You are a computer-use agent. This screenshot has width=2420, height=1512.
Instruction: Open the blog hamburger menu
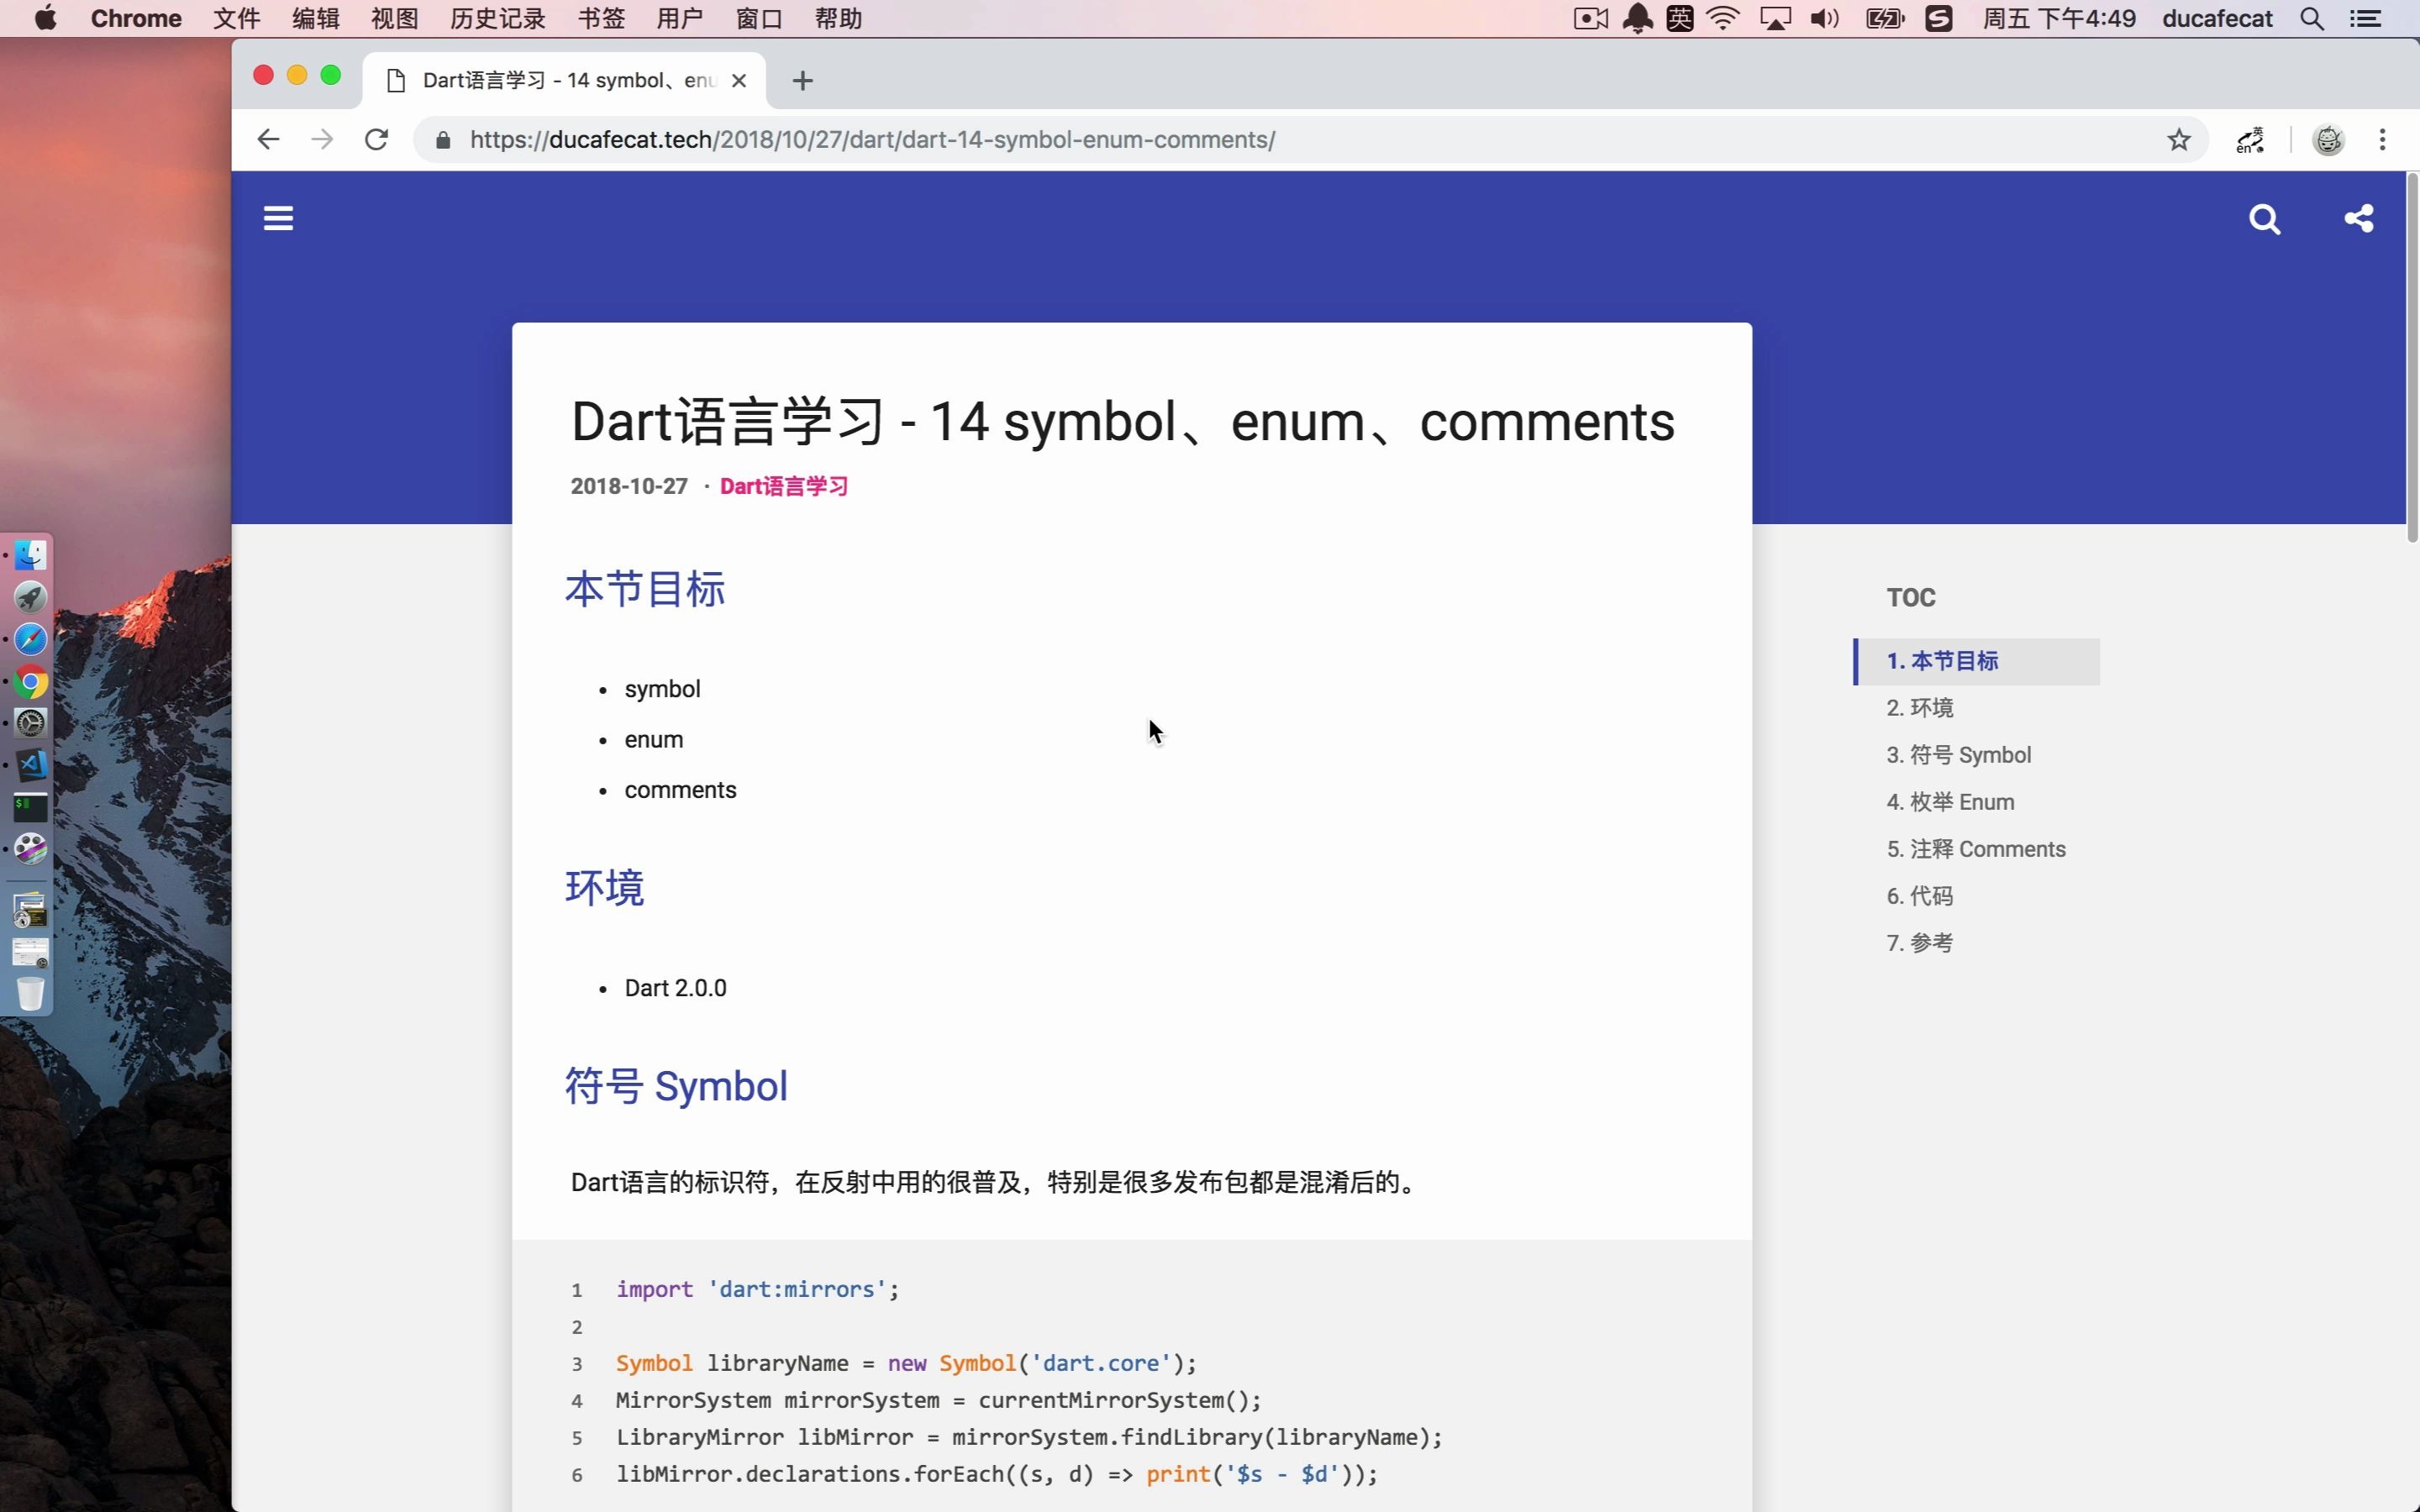coord(278,218)
